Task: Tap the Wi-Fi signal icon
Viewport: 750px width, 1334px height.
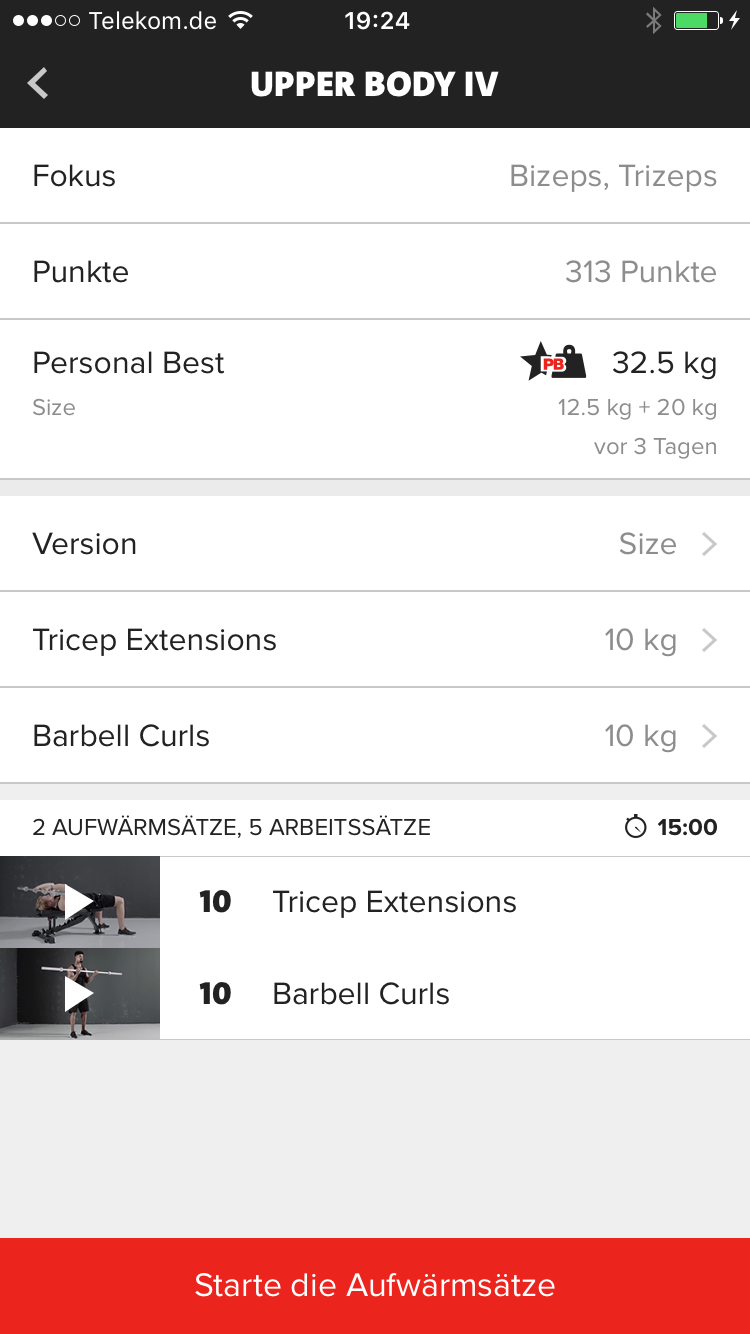Action: tap(240, 21)
